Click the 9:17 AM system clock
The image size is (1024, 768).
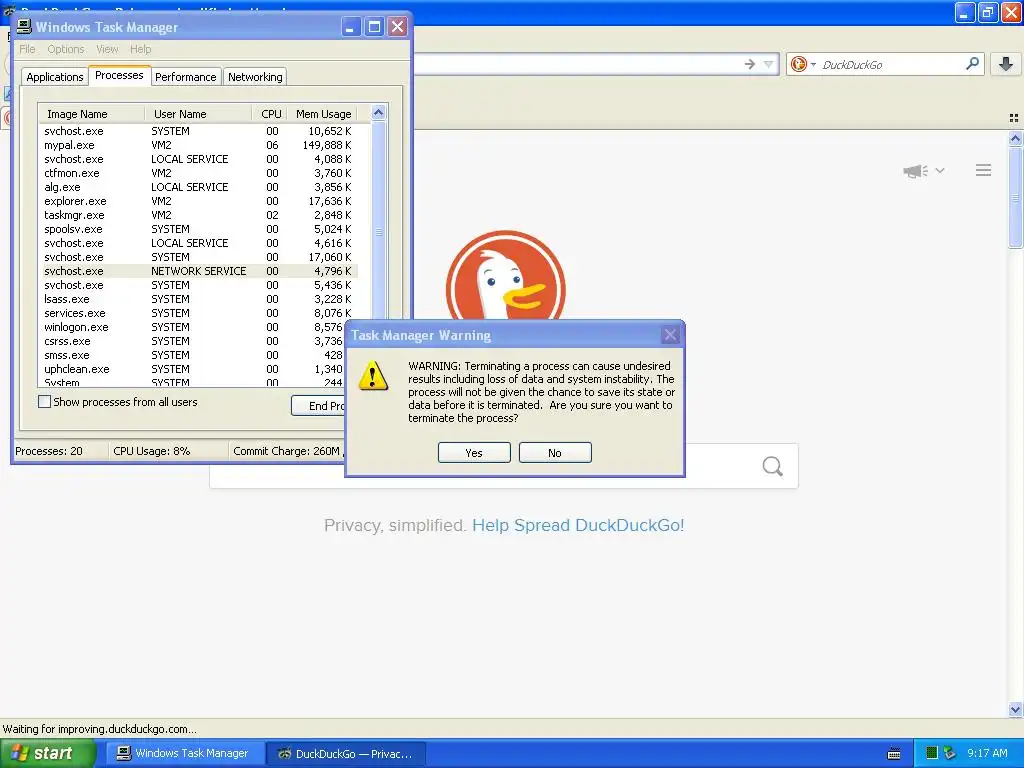click(987, 753)
